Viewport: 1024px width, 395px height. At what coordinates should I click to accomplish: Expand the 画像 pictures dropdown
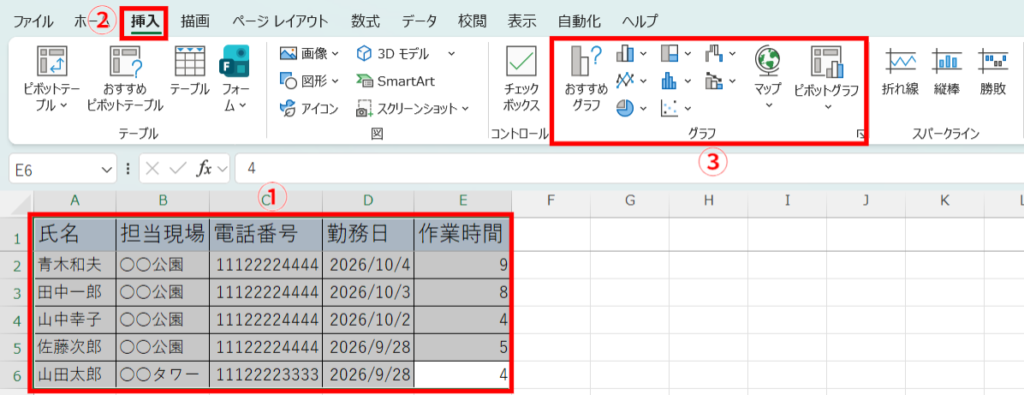click(336, 54)
